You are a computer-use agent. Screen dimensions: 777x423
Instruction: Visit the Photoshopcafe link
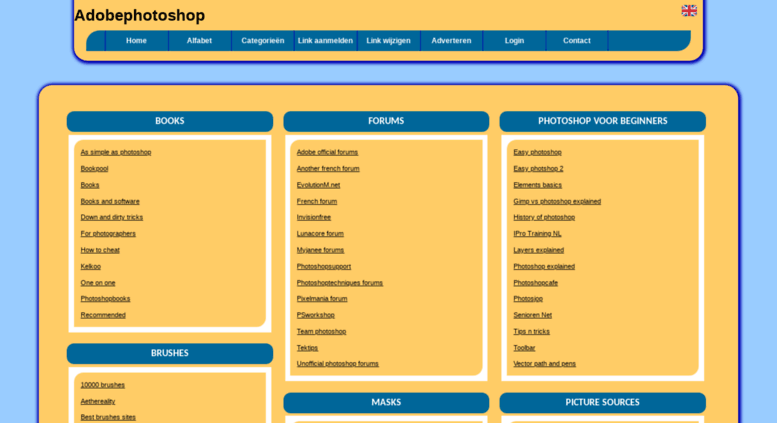point(536,283)
